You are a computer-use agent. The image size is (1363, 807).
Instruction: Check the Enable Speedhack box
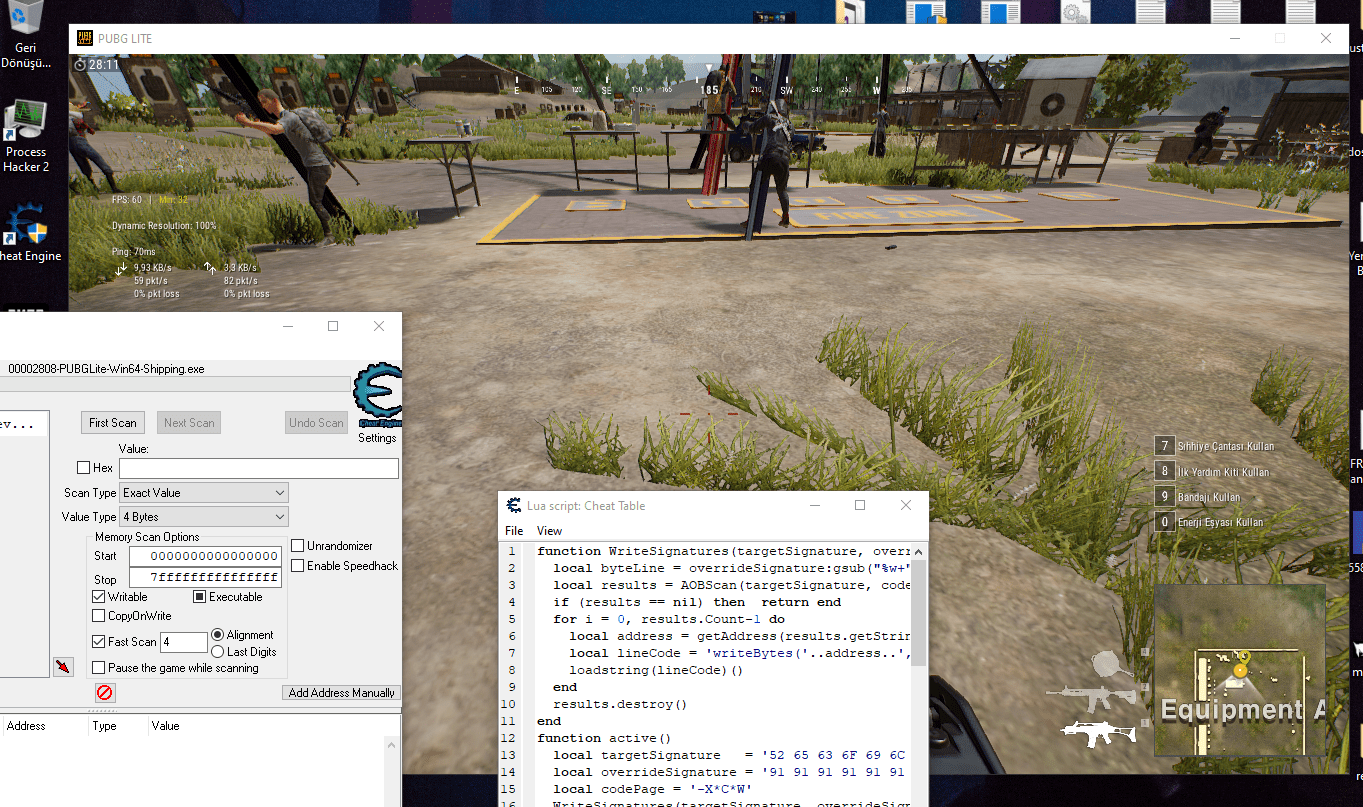click(298, 566)
